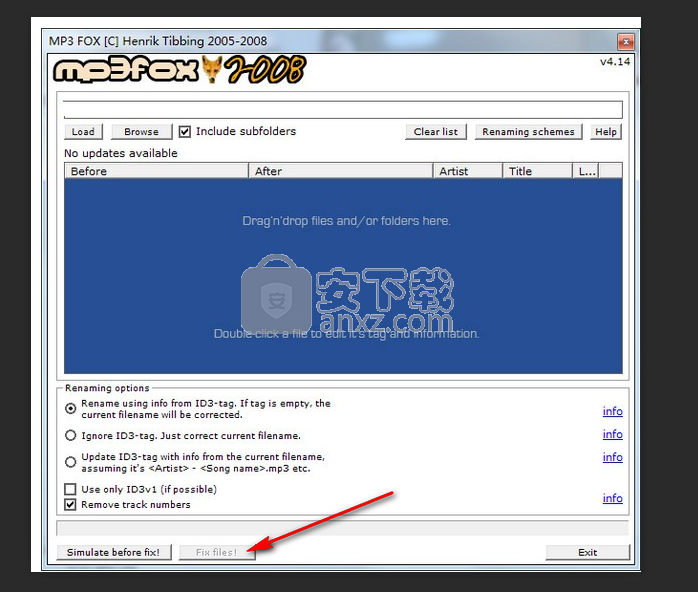
Task: Open info link for ID3-tag rename option
Action: (613, 411)
